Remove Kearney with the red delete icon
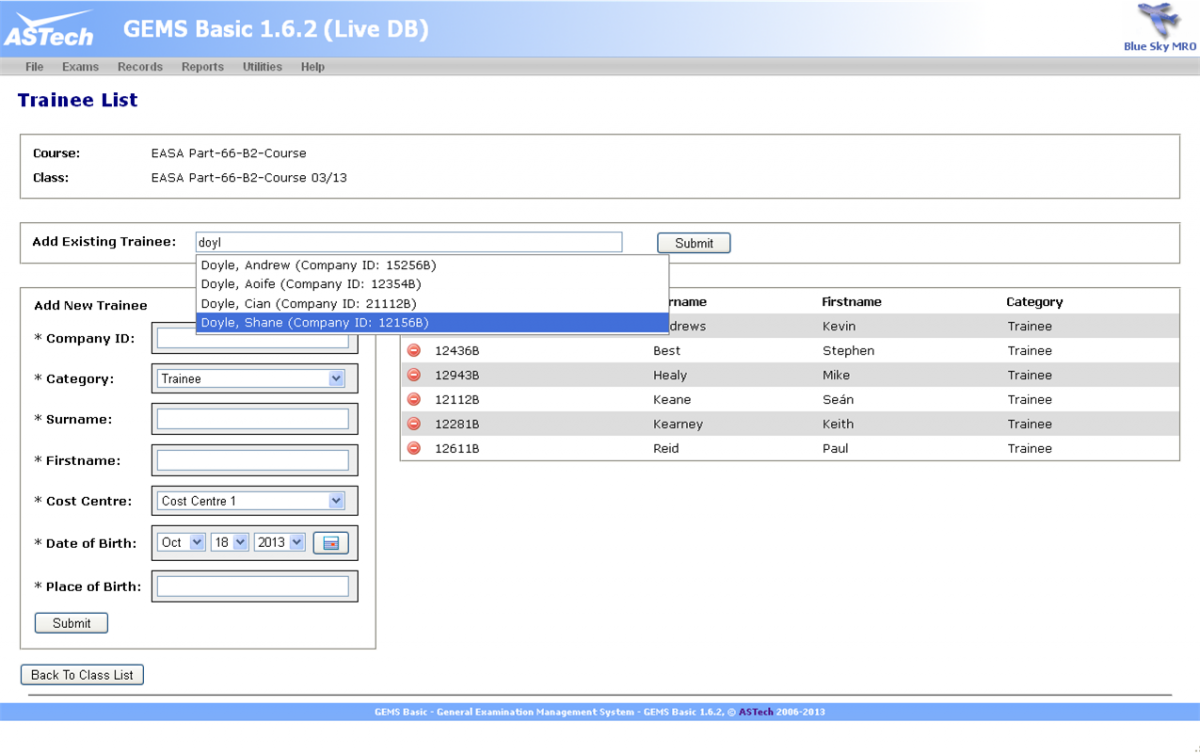The image size is (1200, 754). click(x=413, y=424)
